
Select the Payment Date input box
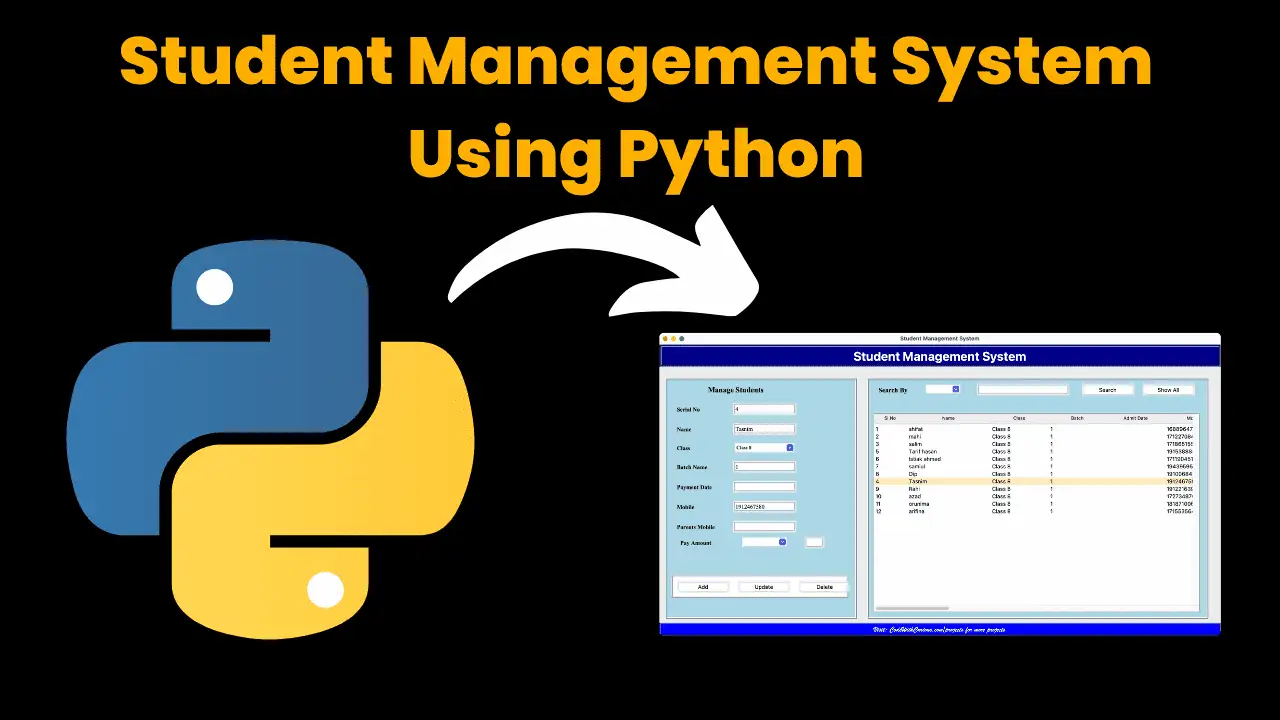764,487
